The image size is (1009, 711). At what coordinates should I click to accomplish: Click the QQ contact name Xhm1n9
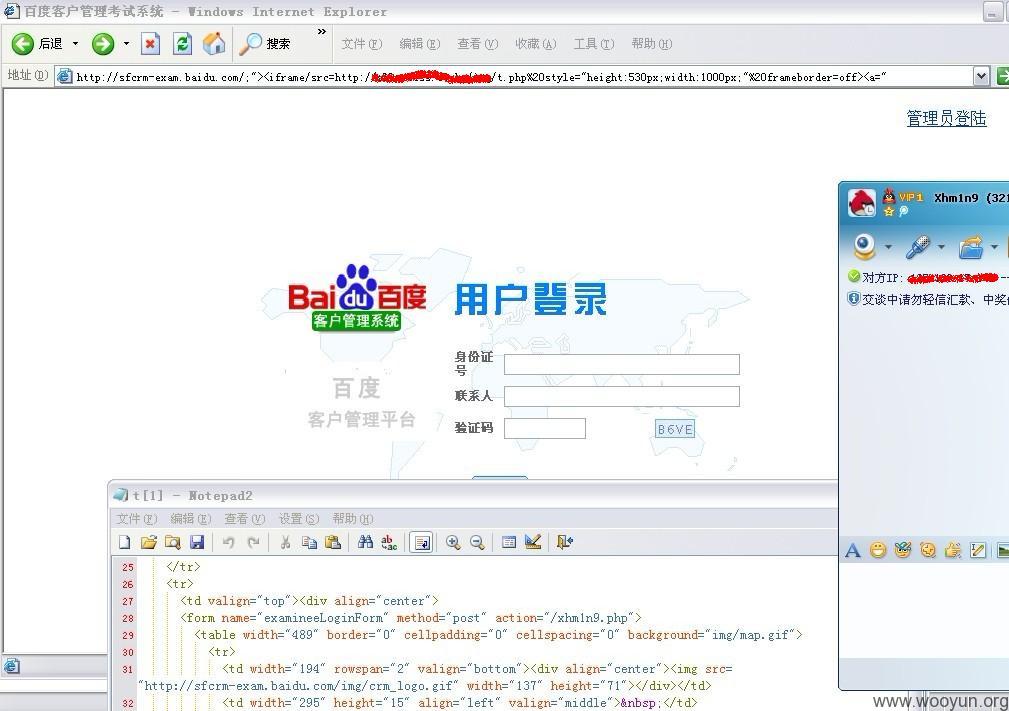tap(956, 198)
